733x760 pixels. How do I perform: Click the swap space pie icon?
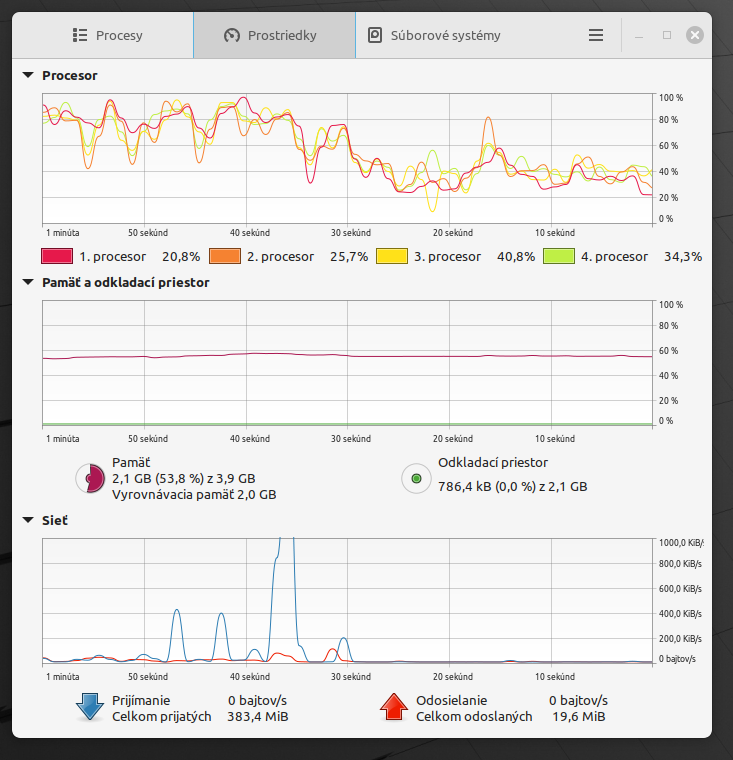[x=416, y=479]
